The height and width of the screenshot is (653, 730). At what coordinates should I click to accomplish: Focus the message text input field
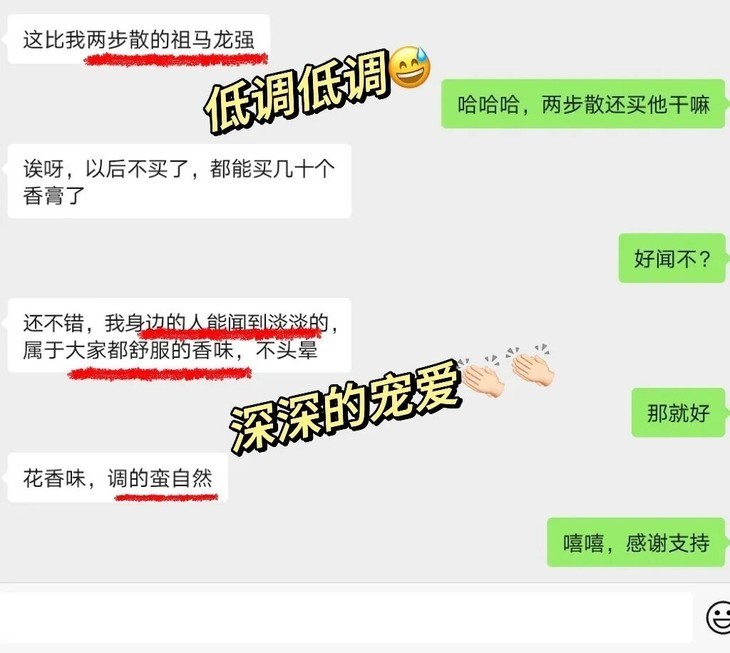tap(345, 618)
